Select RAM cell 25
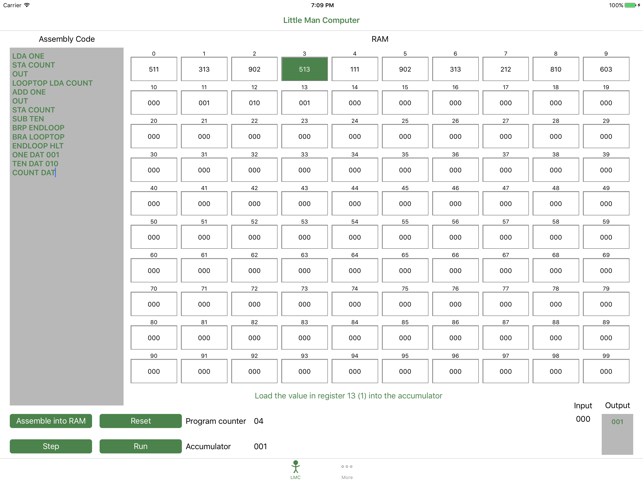The height and width of the screenshot is (482, 643). click(x=405, y=137)
